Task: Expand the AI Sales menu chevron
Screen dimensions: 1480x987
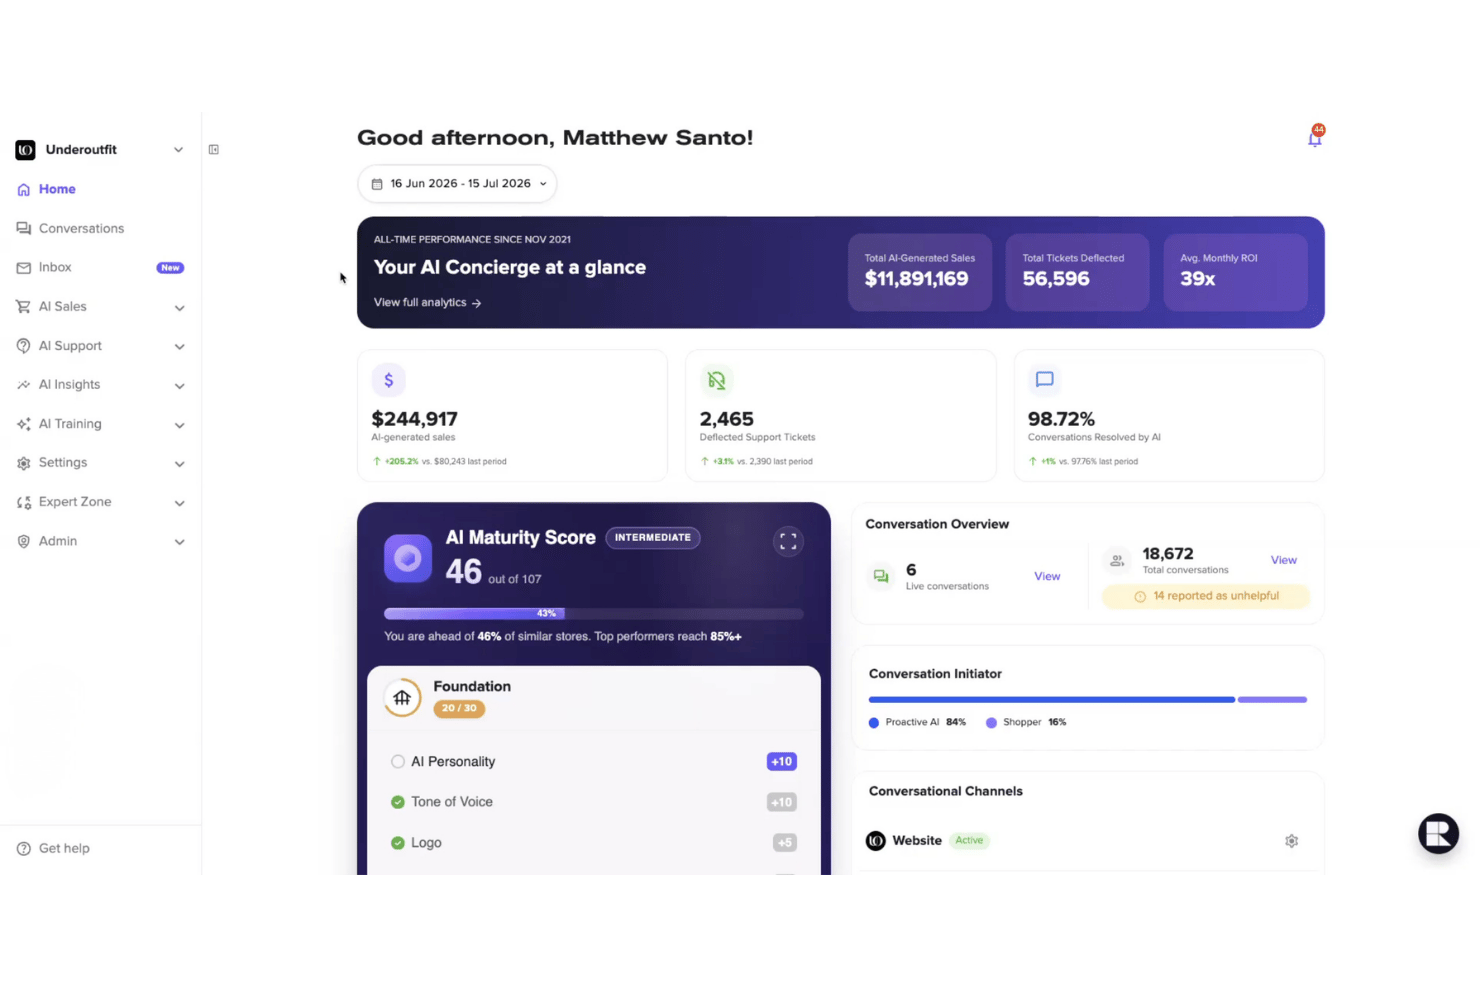Action: click(x=180, y=308)
